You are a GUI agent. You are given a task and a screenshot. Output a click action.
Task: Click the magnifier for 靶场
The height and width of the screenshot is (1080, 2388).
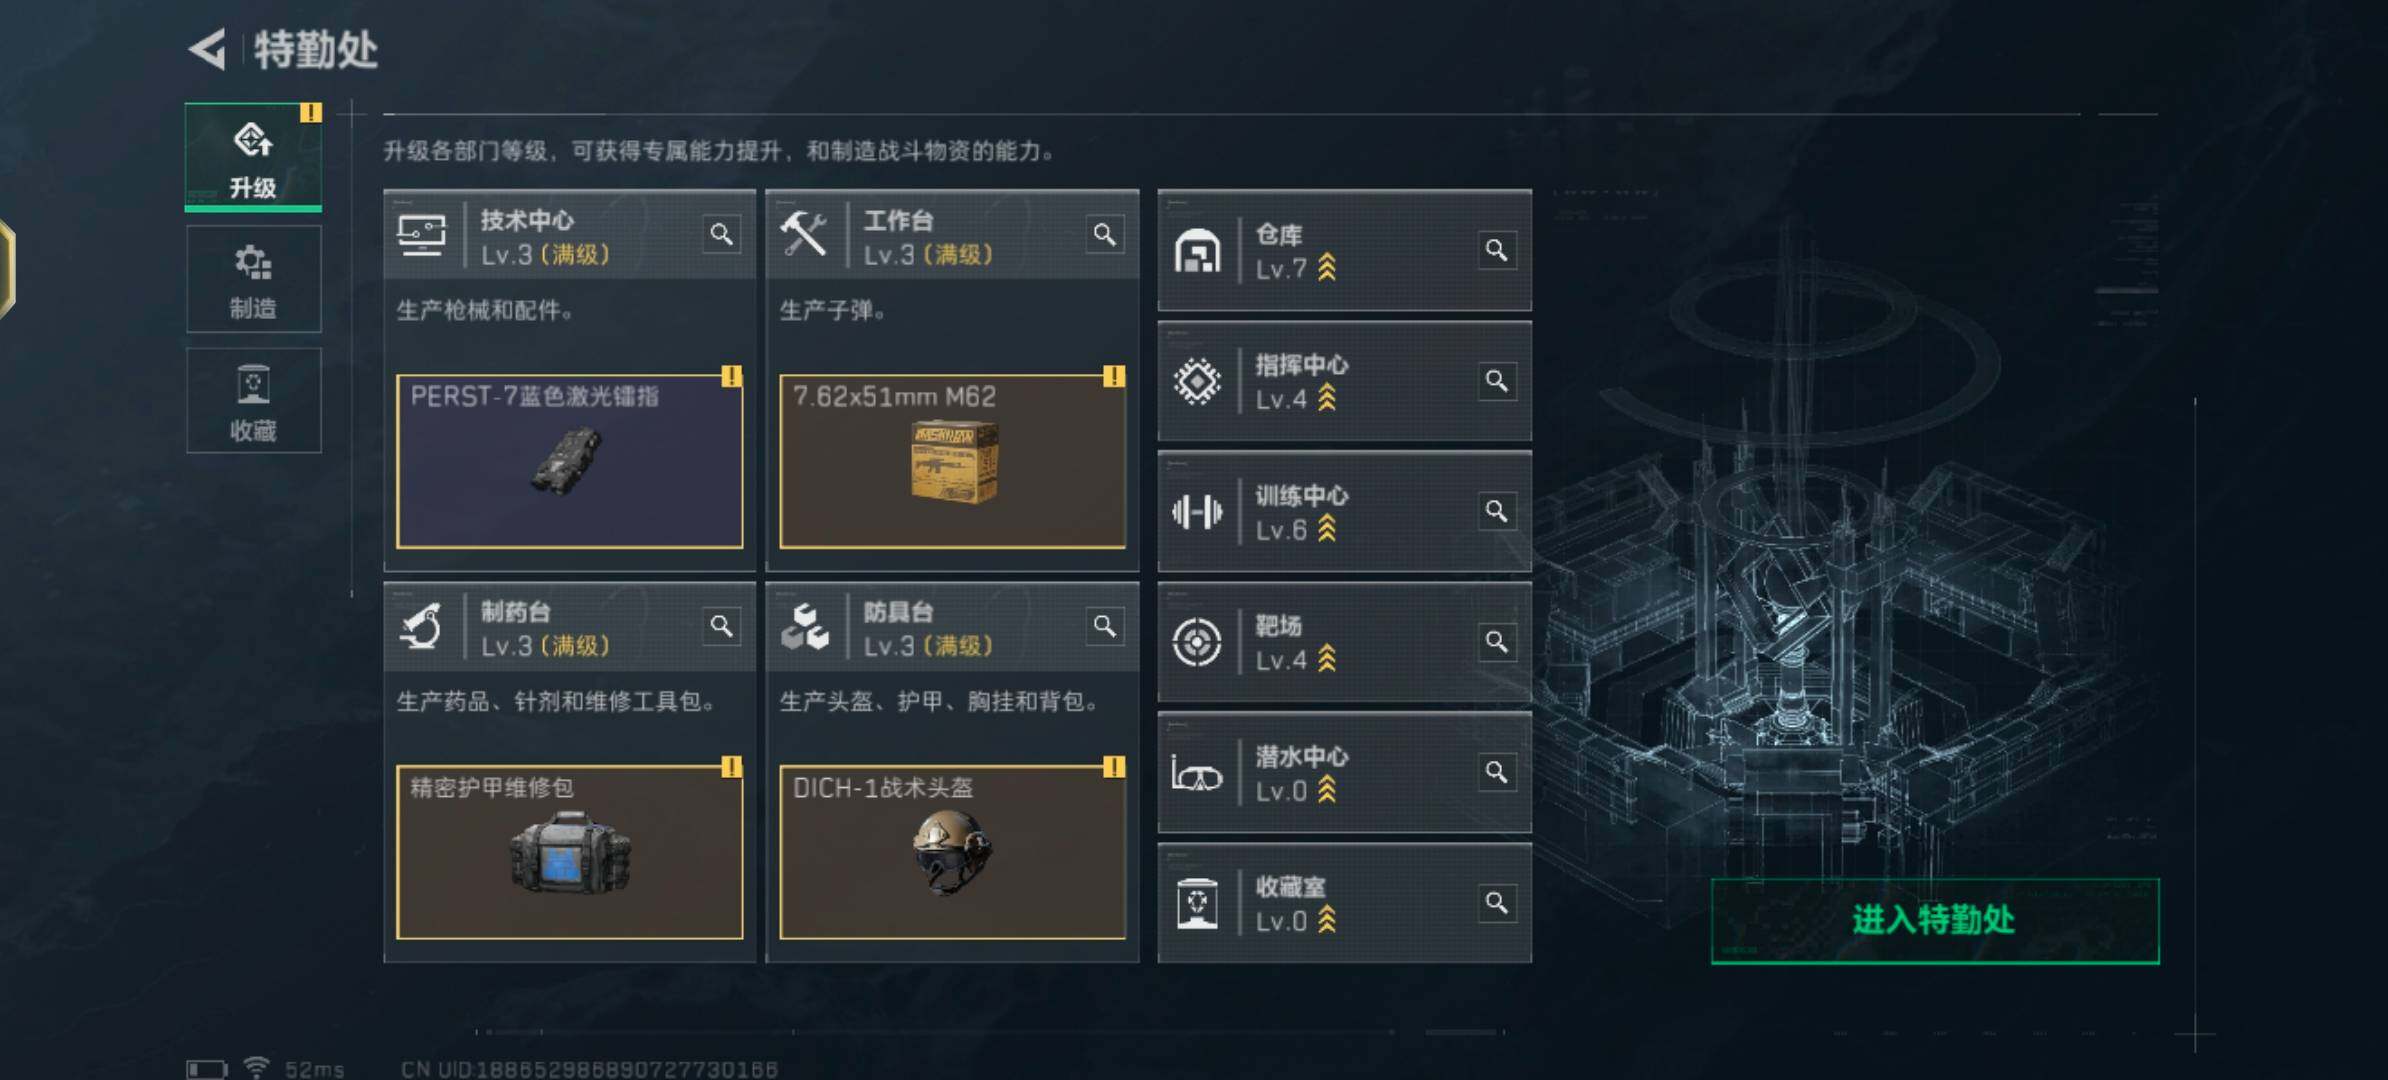pyautogui.click(x=1496, y=642)
